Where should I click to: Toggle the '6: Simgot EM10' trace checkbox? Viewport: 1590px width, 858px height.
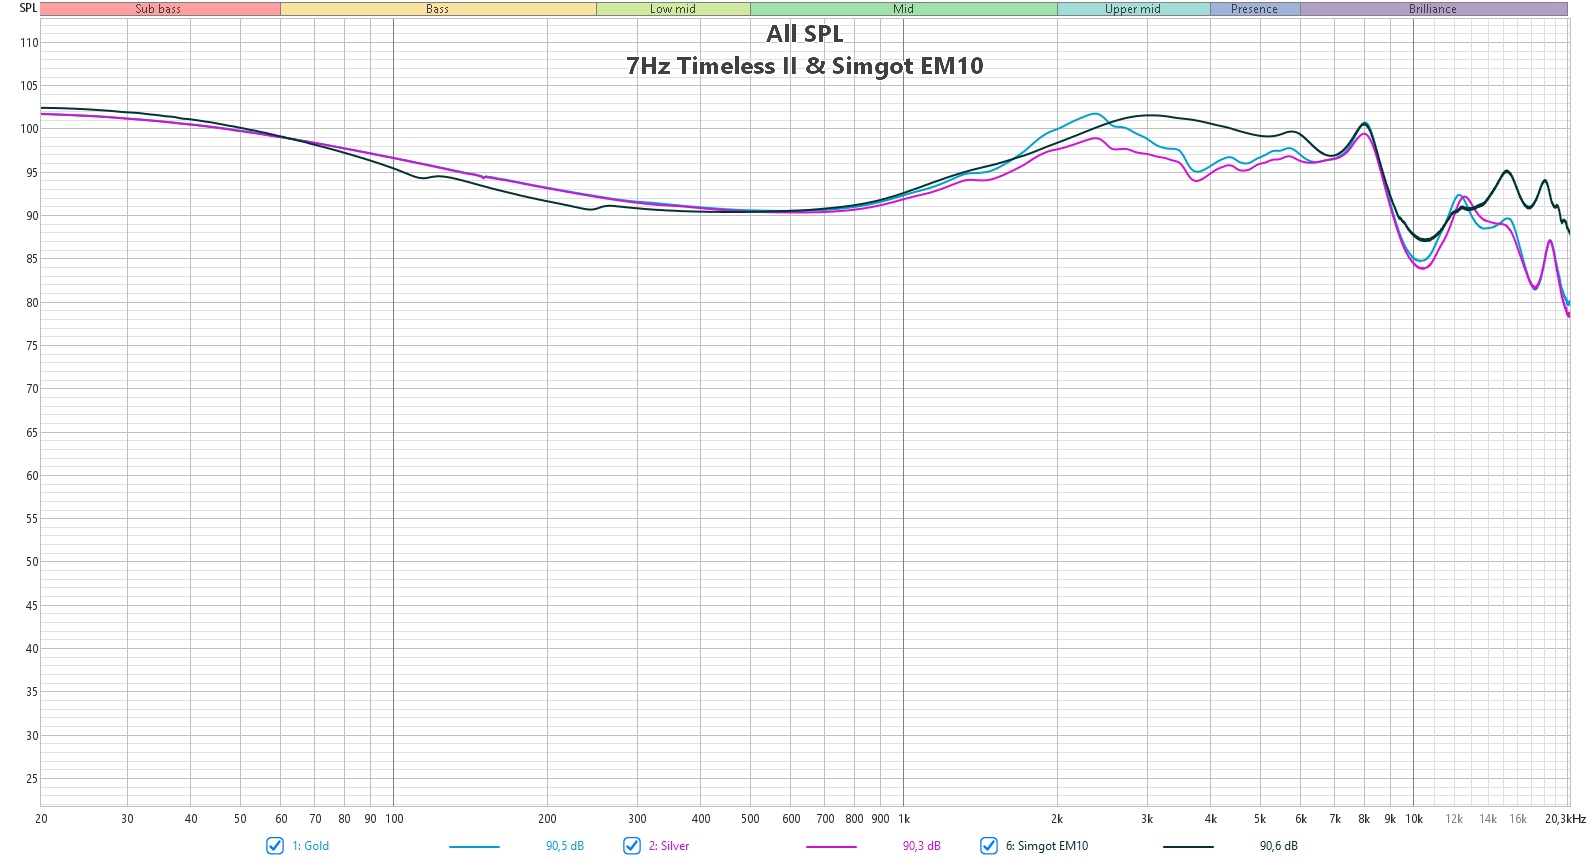pyautogui.click(x=989, y=846)
